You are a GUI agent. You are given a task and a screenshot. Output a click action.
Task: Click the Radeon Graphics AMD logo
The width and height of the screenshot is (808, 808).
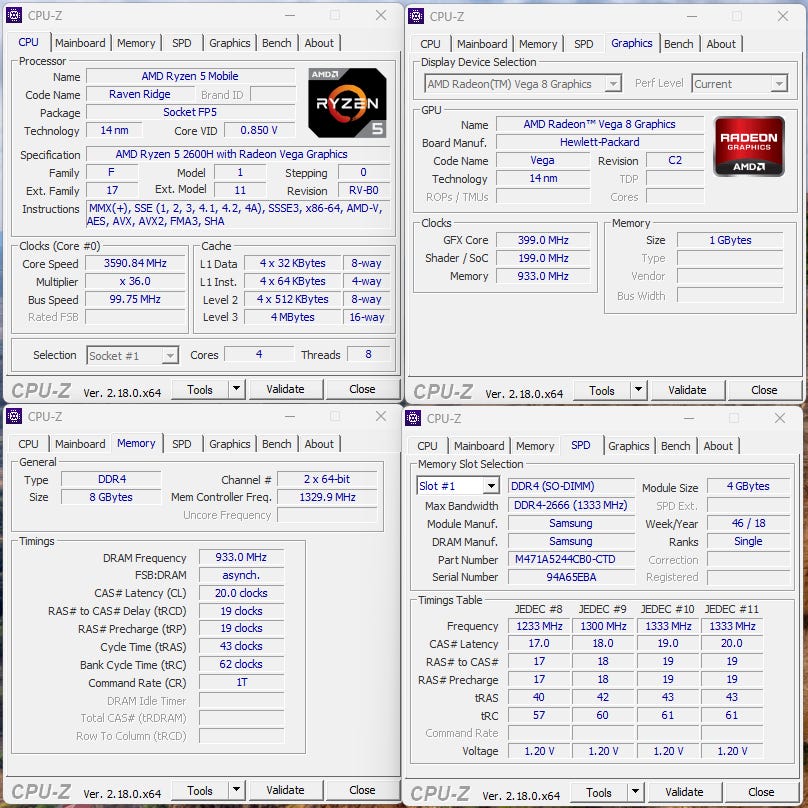pos(749,146)
